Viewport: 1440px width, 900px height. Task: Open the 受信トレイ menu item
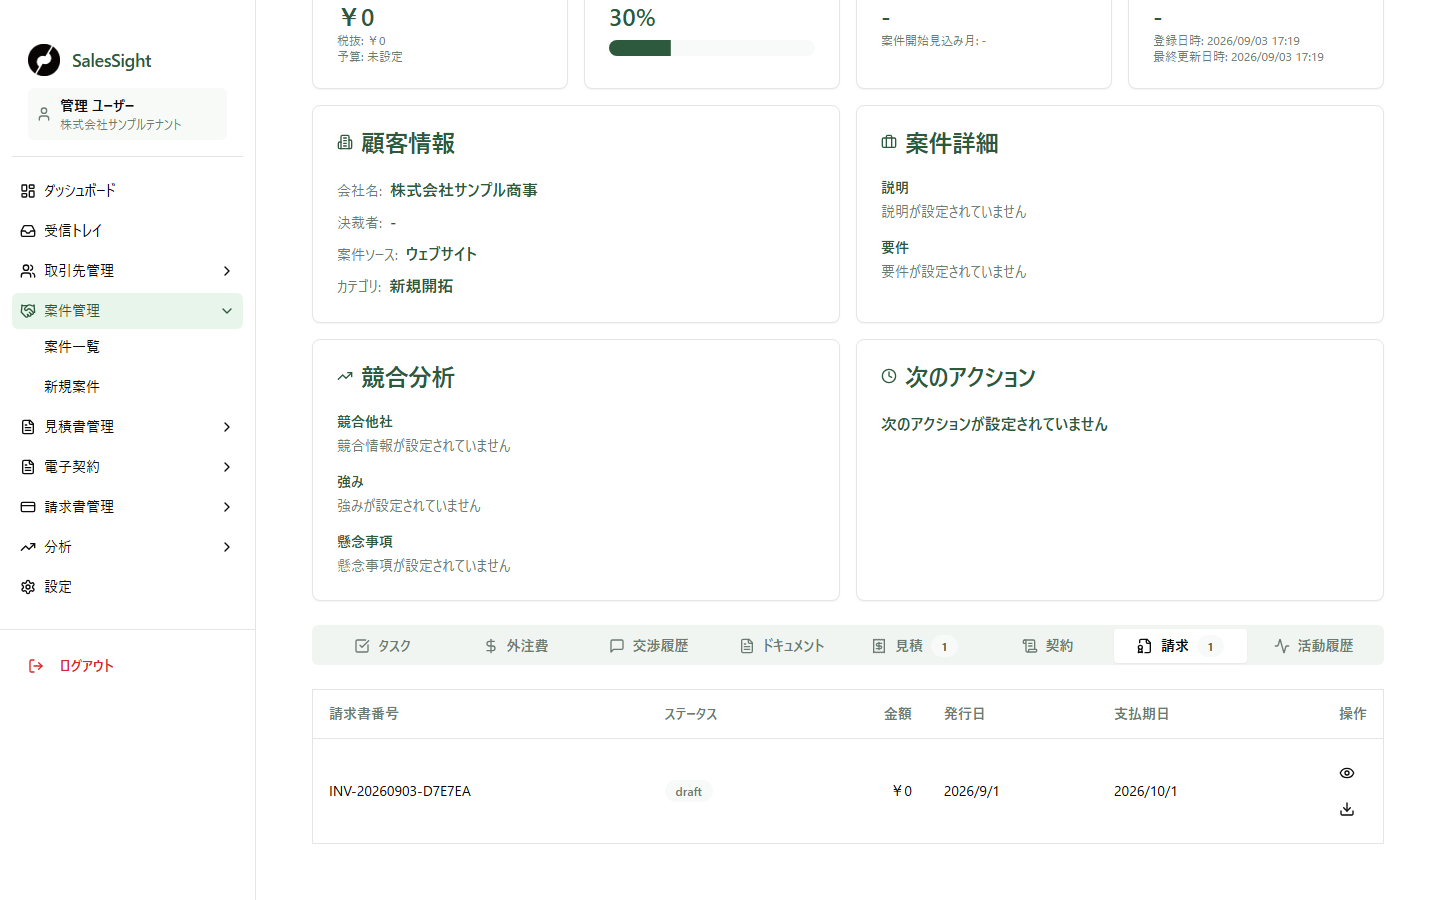127,231
